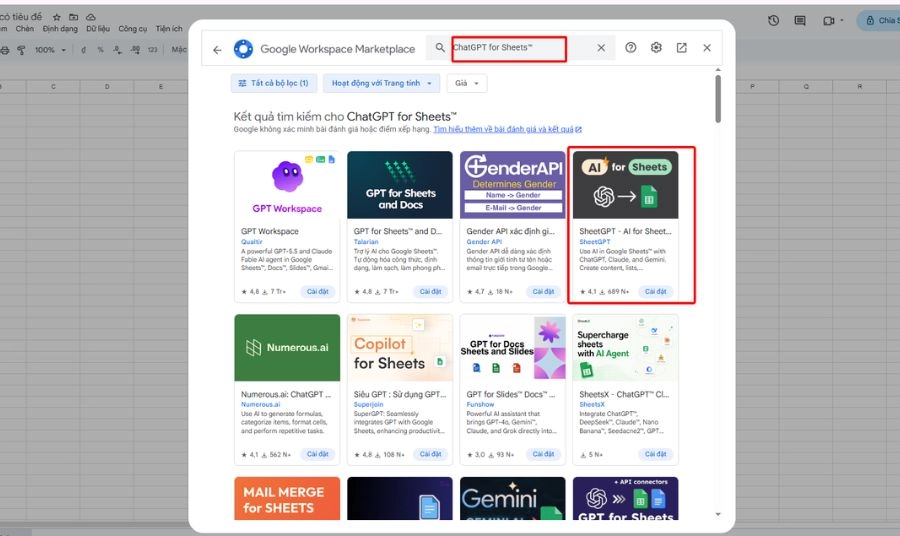This screenshot has height=536, width=900.
Task: Open Marketplace settings gear
Action: click(656, 48)
